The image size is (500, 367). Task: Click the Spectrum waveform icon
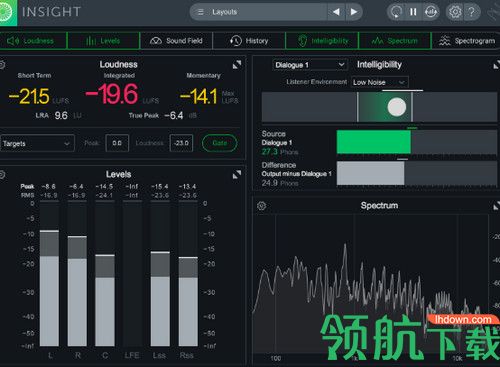[x=377, y=41]
